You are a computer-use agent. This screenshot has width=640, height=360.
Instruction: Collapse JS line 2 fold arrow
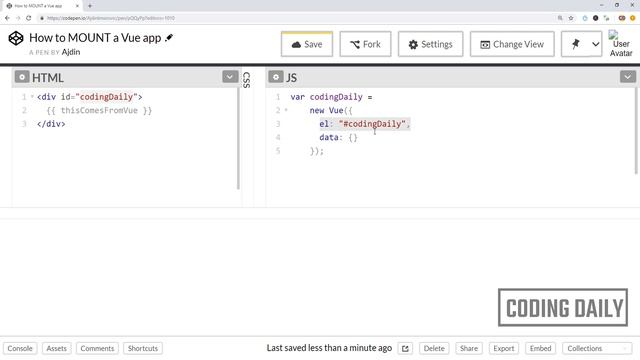[x=286, y=110]
